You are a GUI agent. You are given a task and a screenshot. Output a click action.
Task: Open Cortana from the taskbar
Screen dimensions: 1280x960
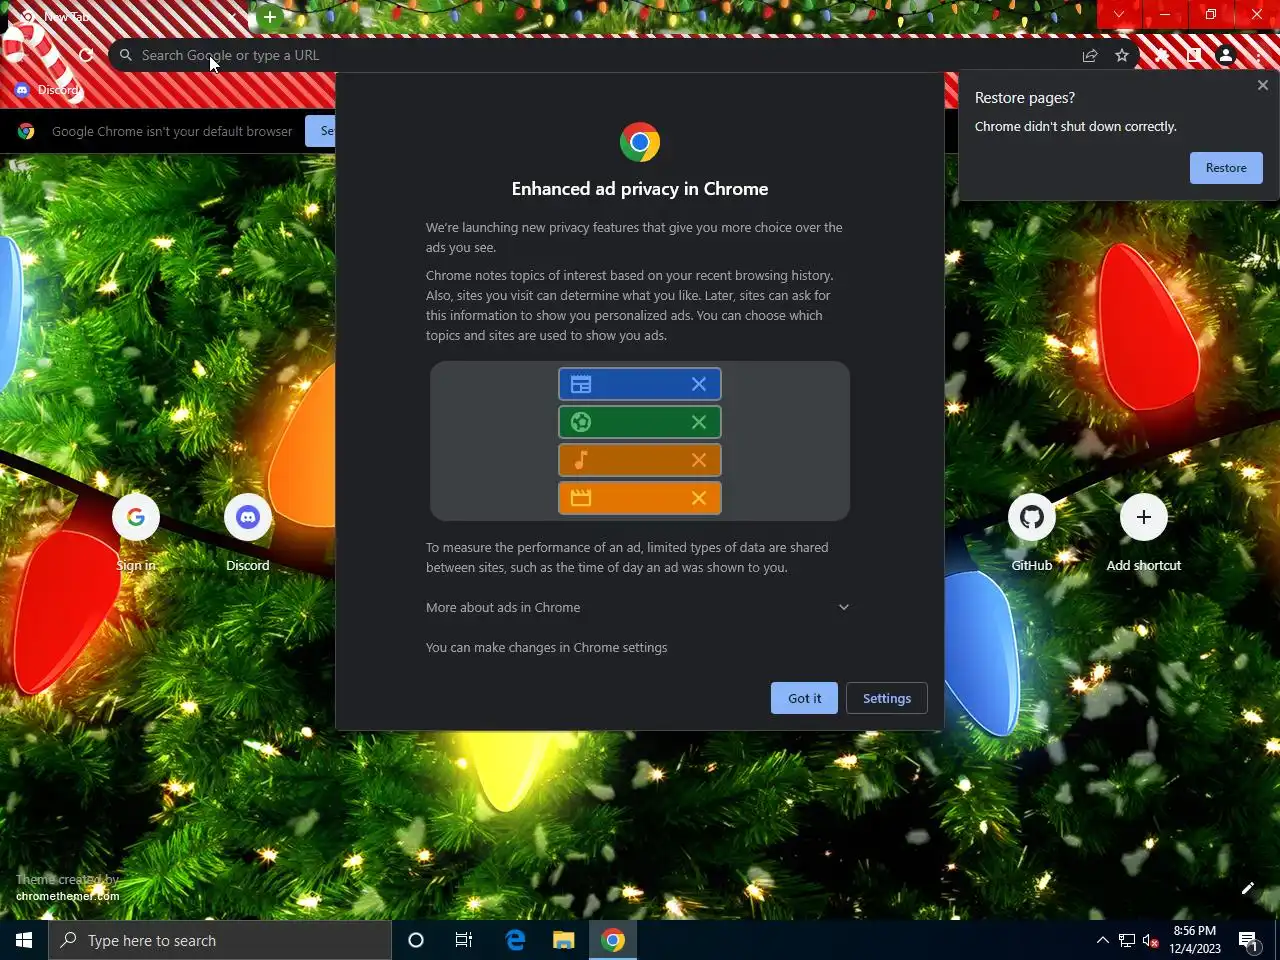[416, 940]
